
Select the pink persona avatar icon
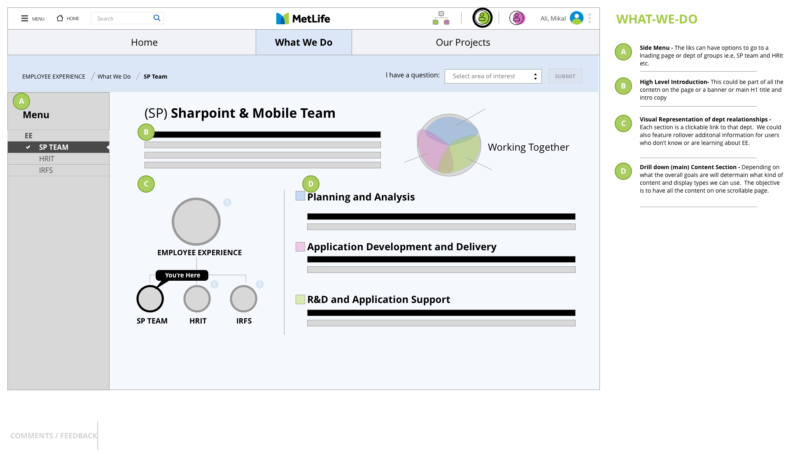[x=517, y=18]
